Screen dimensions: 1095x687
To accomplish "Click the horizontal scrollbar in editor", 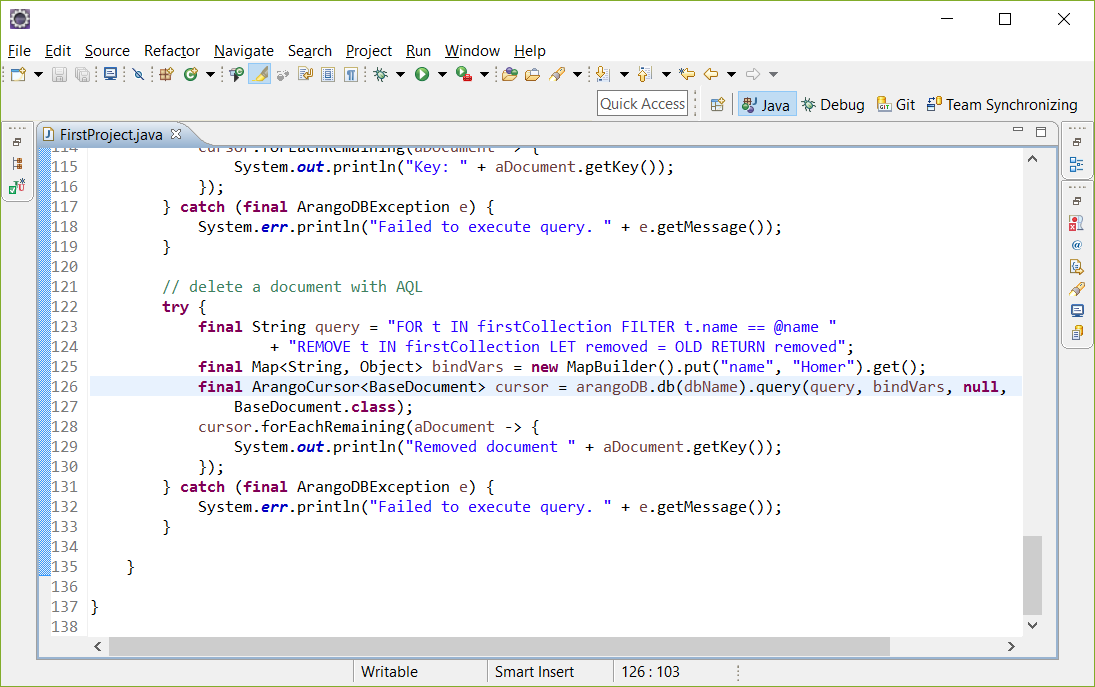I will tap(498, 647).
